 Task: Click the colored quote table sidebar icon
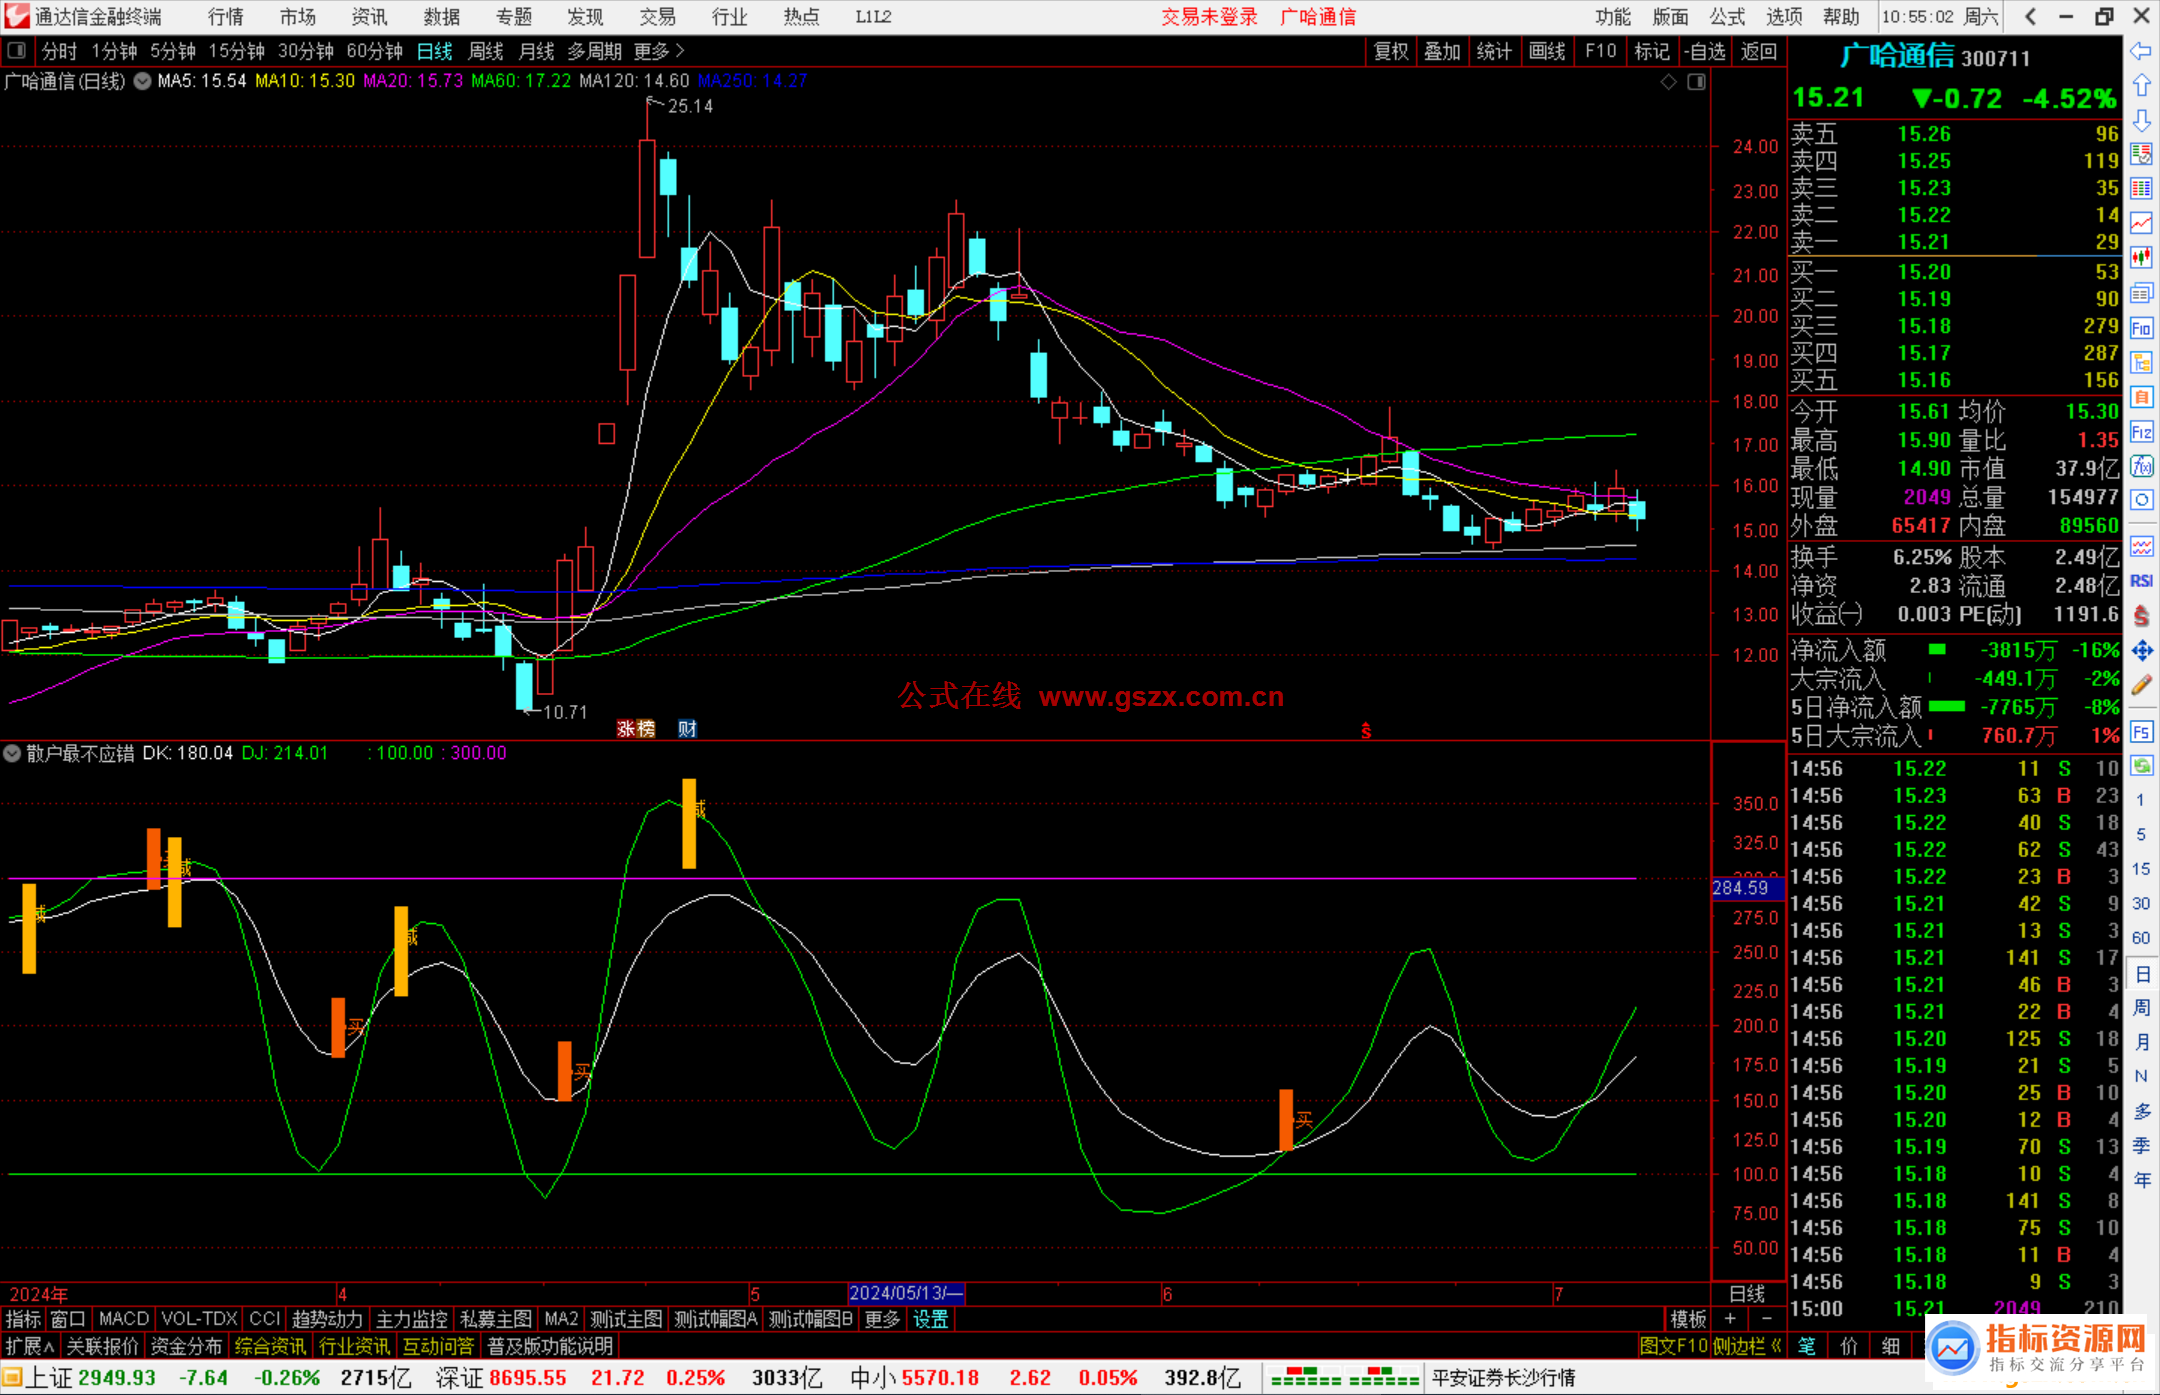click(2141, 189)
